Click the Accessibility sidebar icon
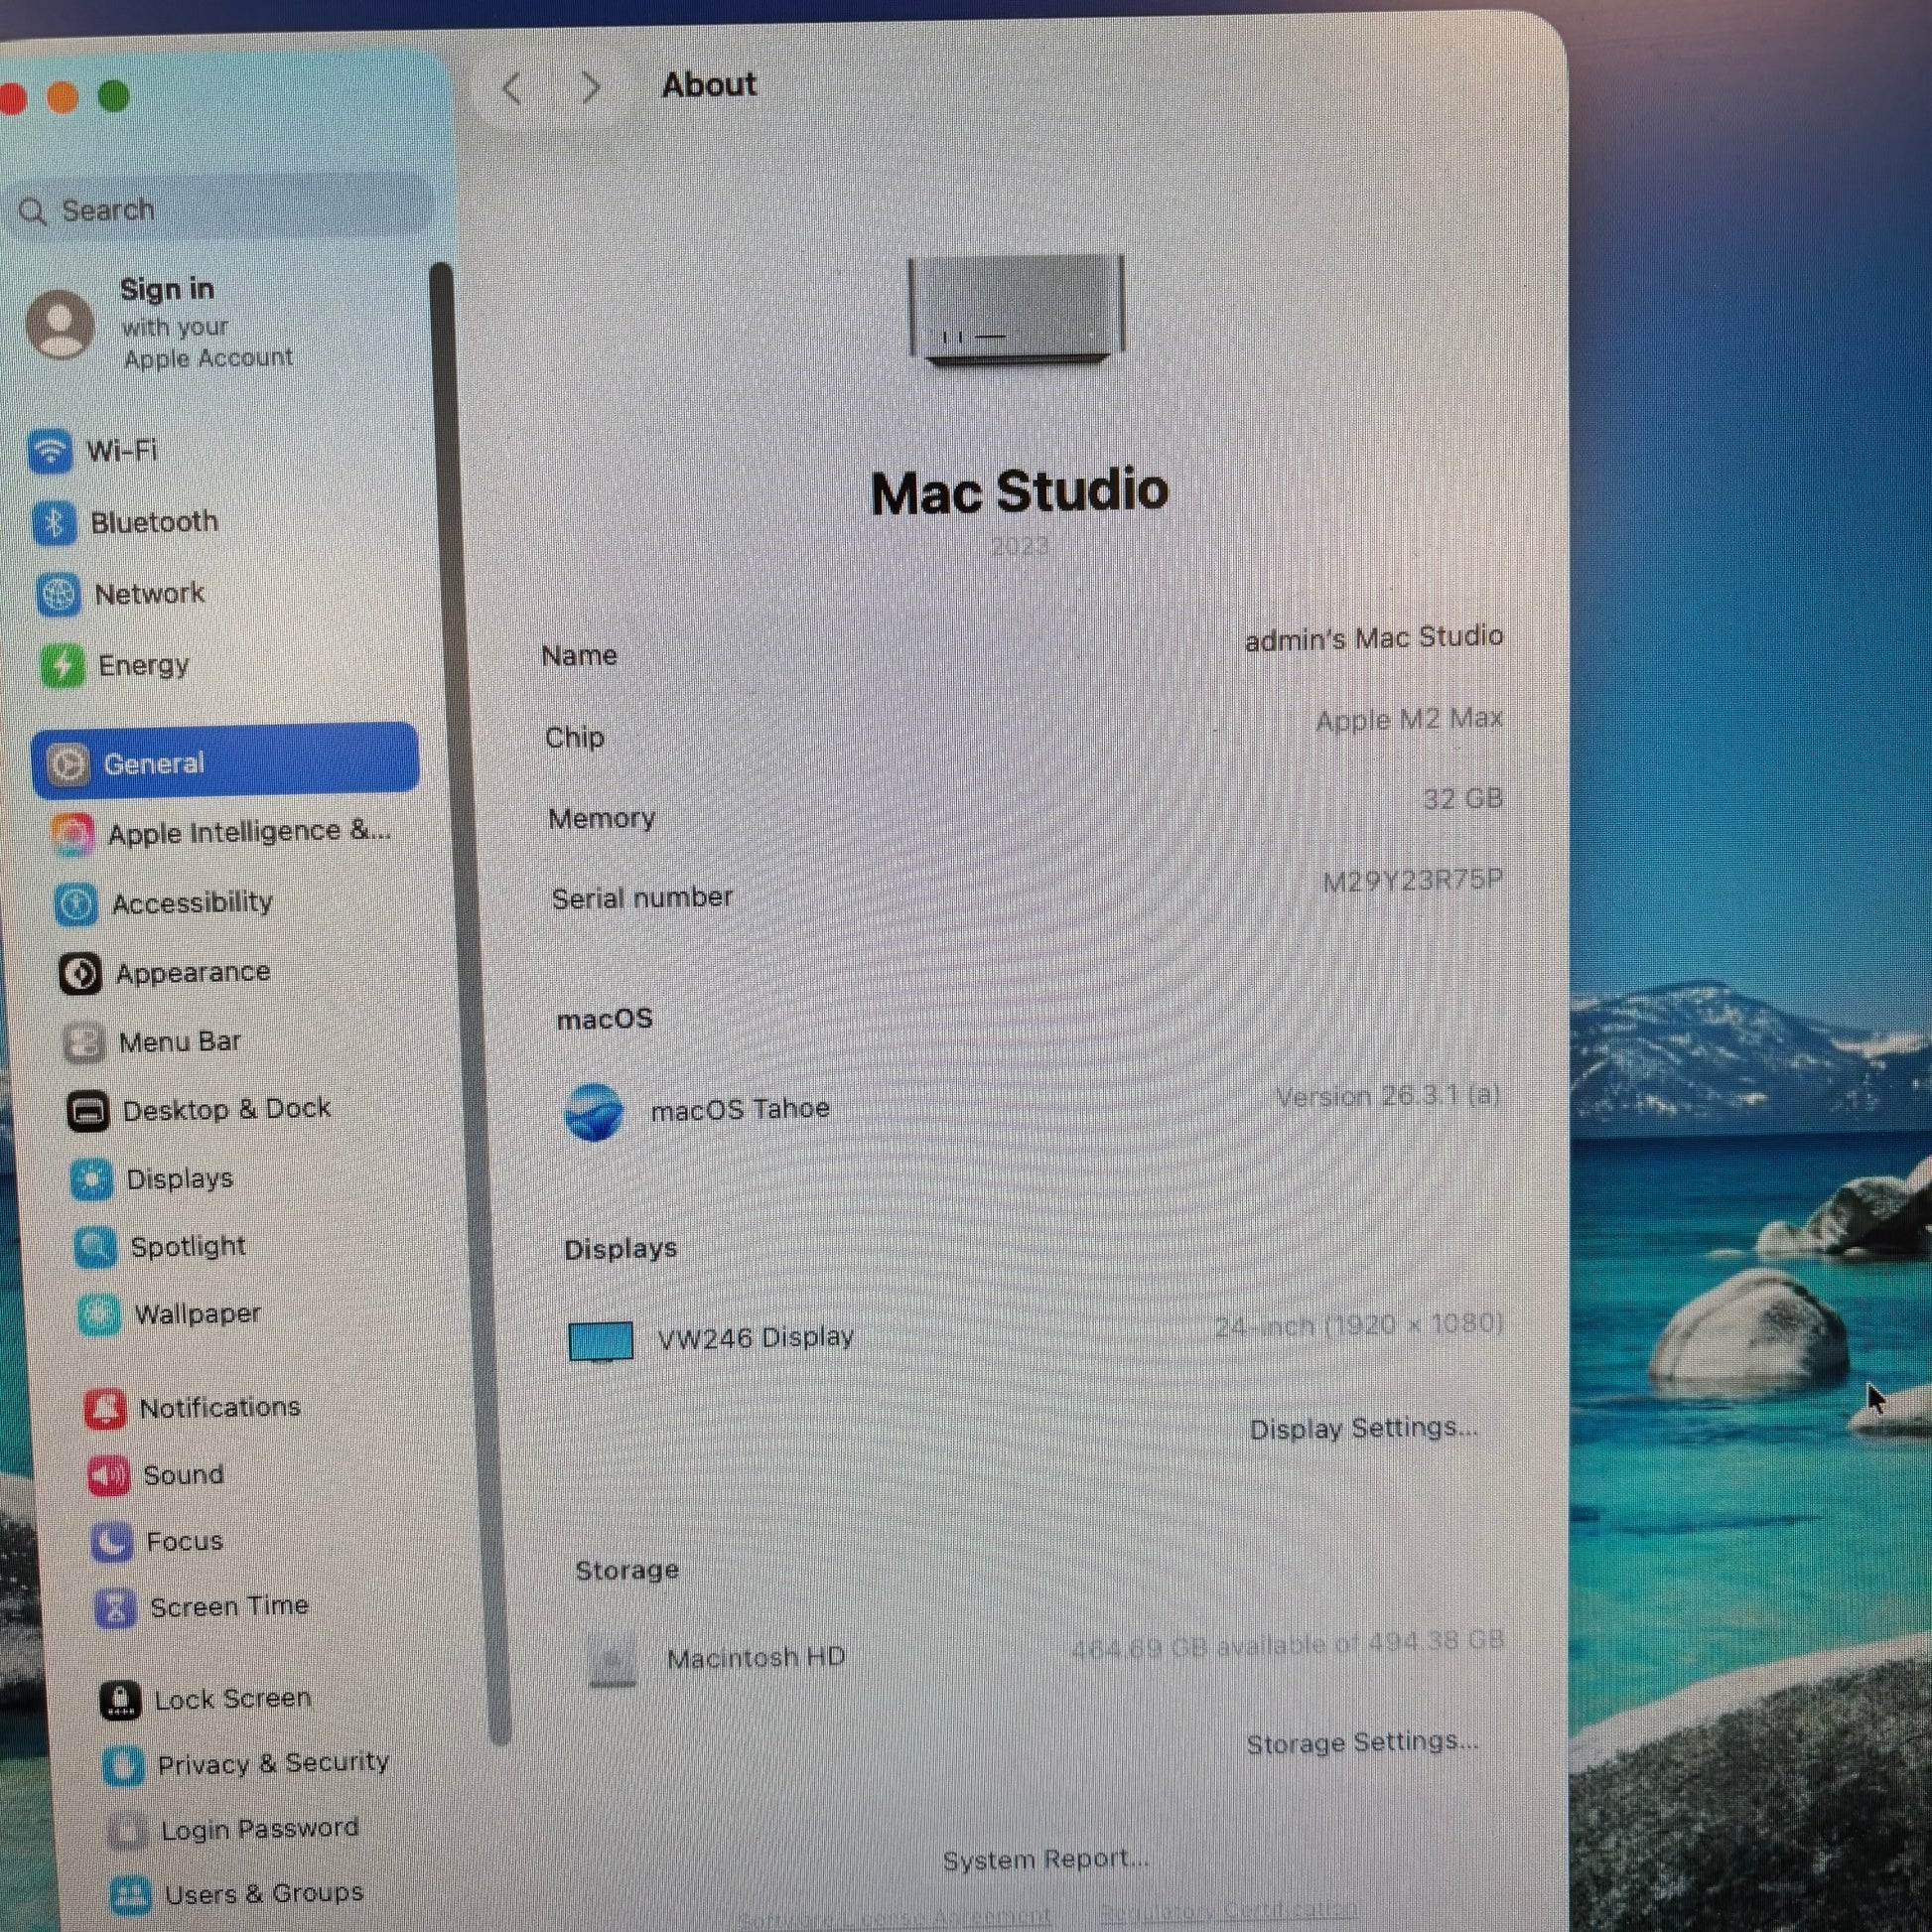The height and width of the screenshot is (1932, 1932). click(x=76, y=903)
